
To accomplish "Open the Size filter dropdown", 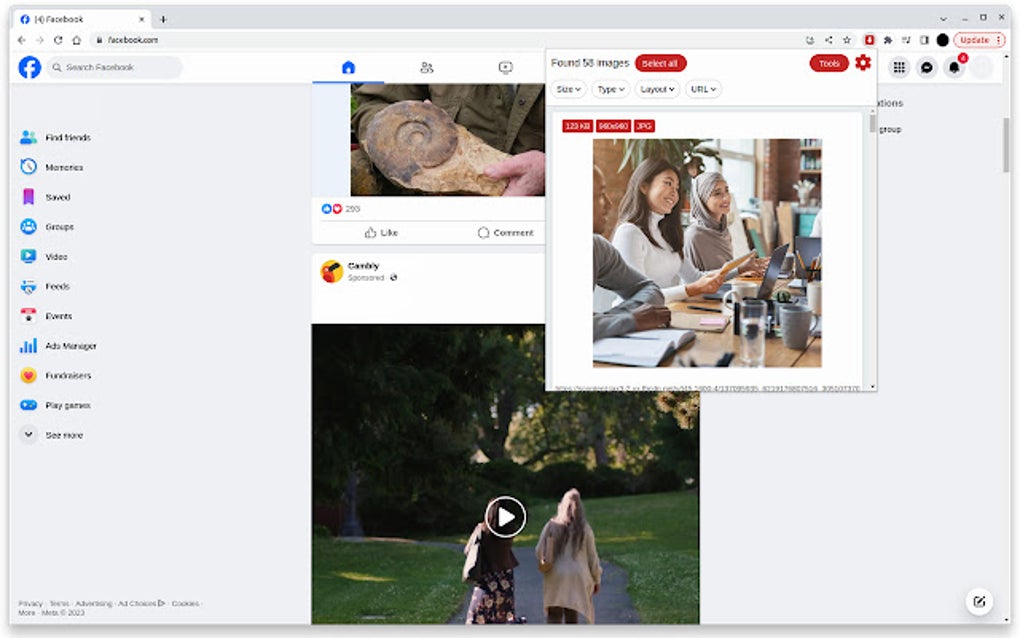I will pyautogui.click(x=566, y=89).
